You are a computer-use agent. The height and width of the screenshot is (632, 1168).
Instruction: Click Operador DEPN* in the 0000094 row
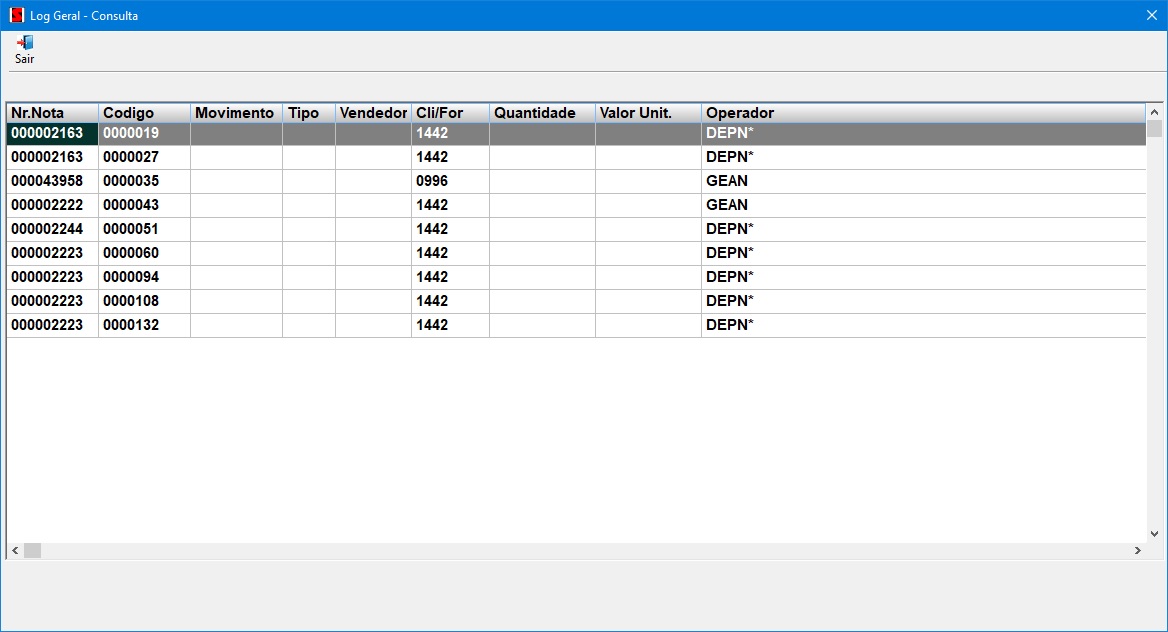[924, 276]
